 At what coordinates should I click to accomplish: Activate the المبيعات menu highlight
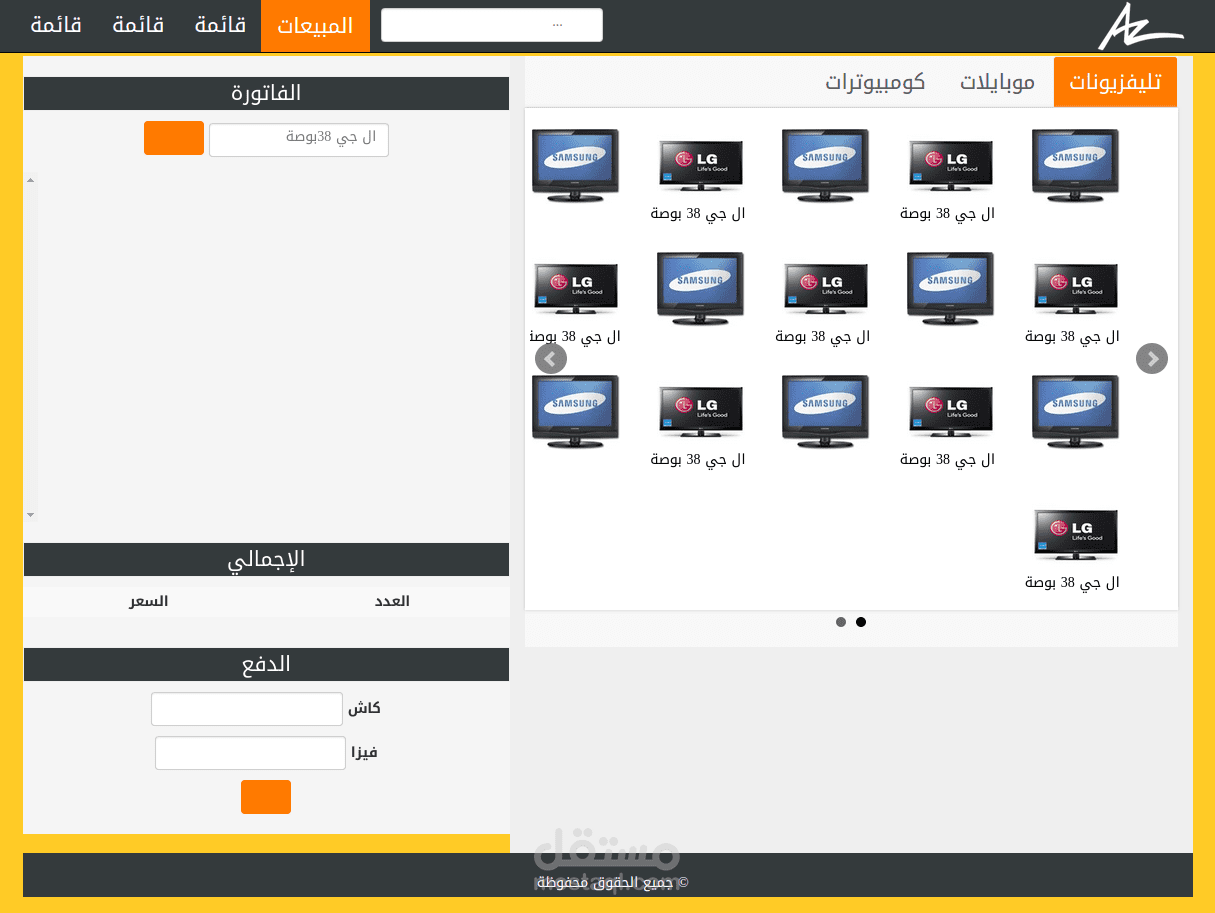[x=315, y=26]
